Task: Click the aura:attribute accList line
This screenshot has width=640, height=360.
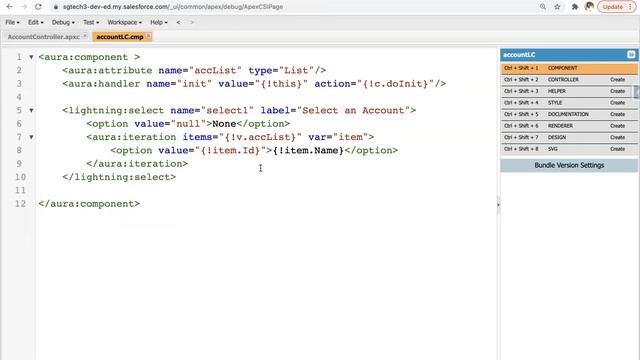Action: click(194, 70)
